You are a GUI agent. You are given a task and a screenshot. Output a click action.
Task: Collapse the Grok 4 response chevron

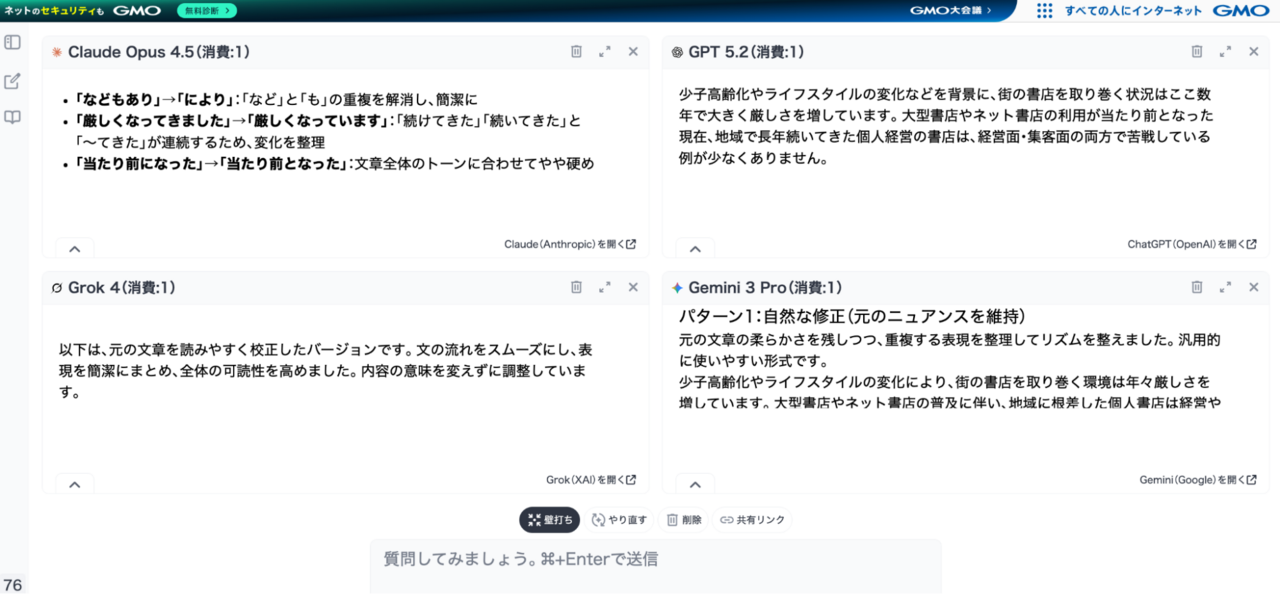[x=75, y=484]
